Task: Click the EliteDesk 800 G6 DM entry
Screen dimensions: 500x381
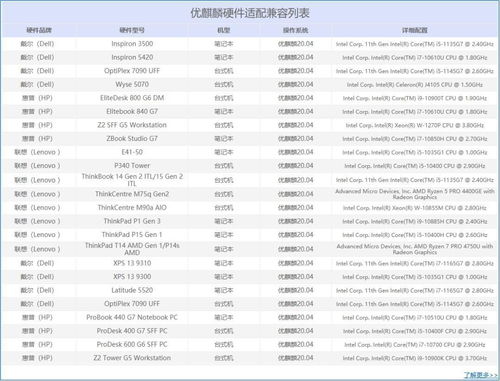Action: pos(132,98)
